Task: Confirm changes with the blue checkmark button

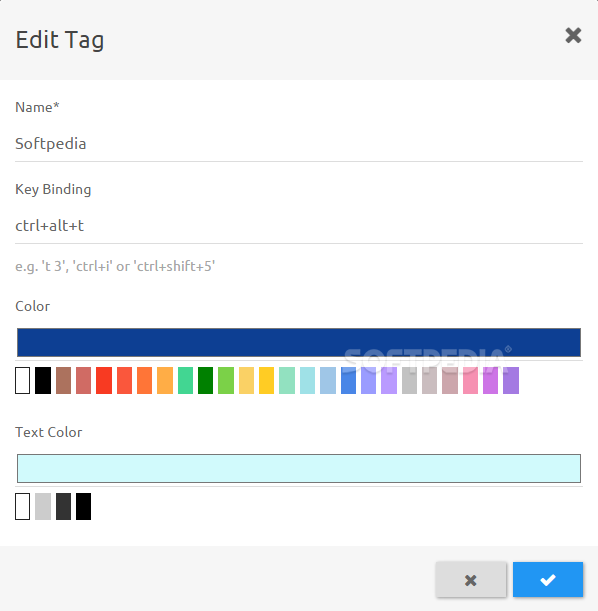Action: pyautogui.click(x=548, y=579)
